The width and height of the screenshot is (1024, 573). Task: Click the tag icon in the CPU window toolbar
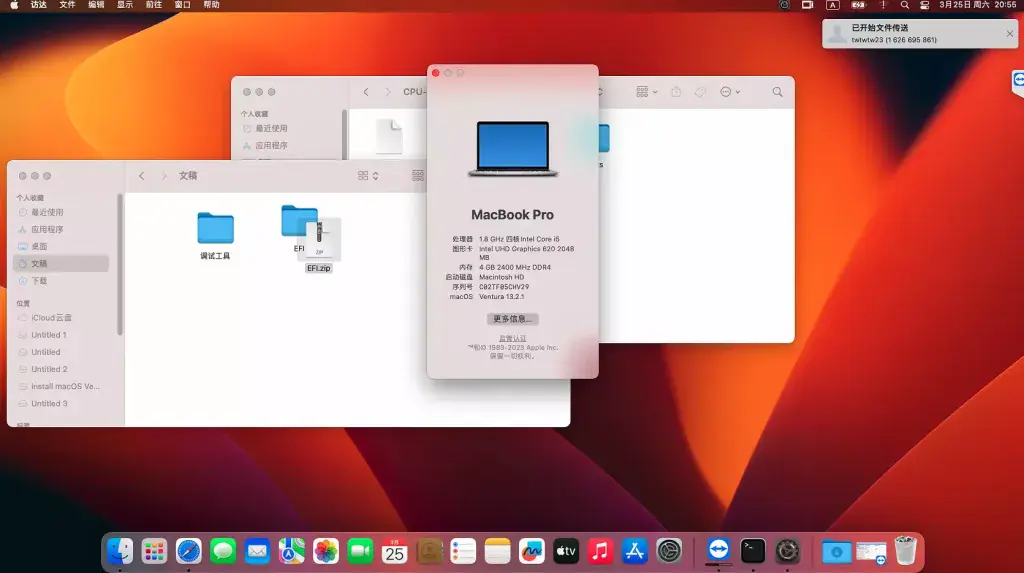pos(700,92)
